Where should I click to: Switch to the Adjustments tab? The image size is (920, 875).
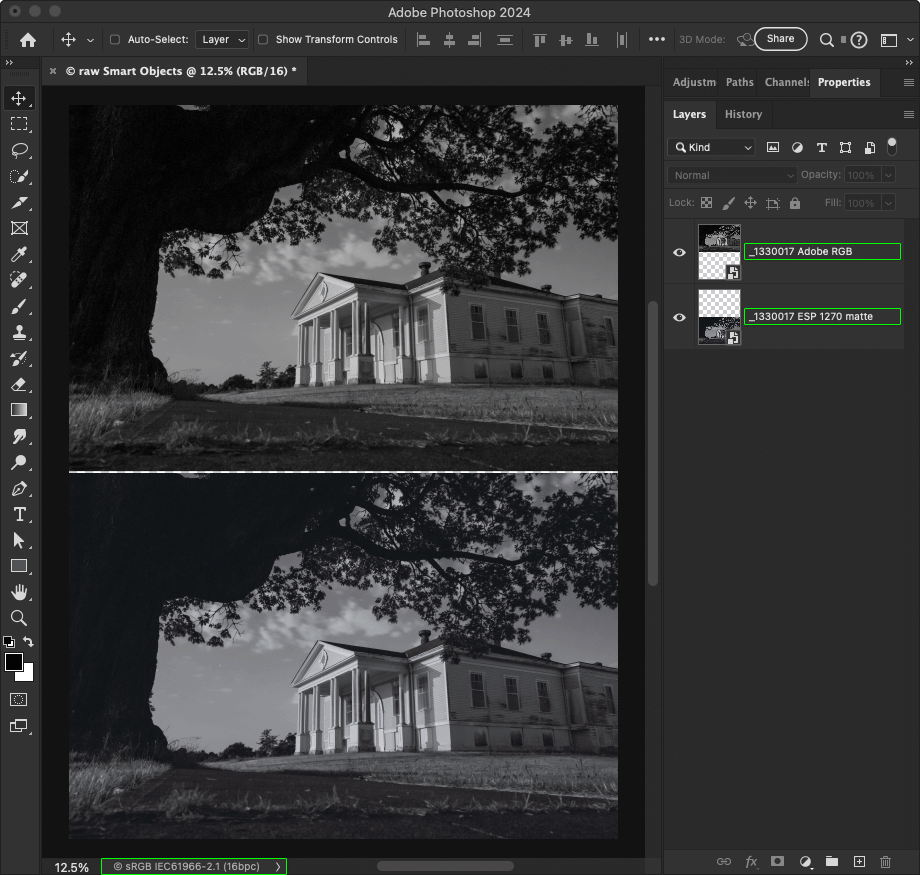coord(694,82)
